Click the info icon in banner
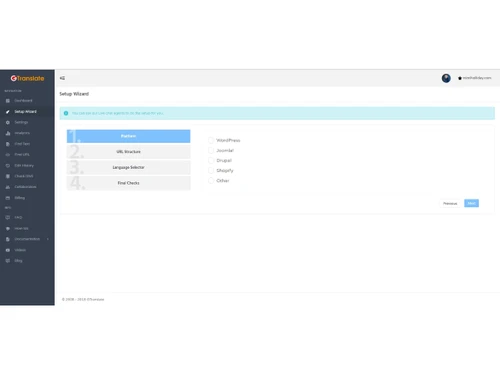 (x=66, y=113)
